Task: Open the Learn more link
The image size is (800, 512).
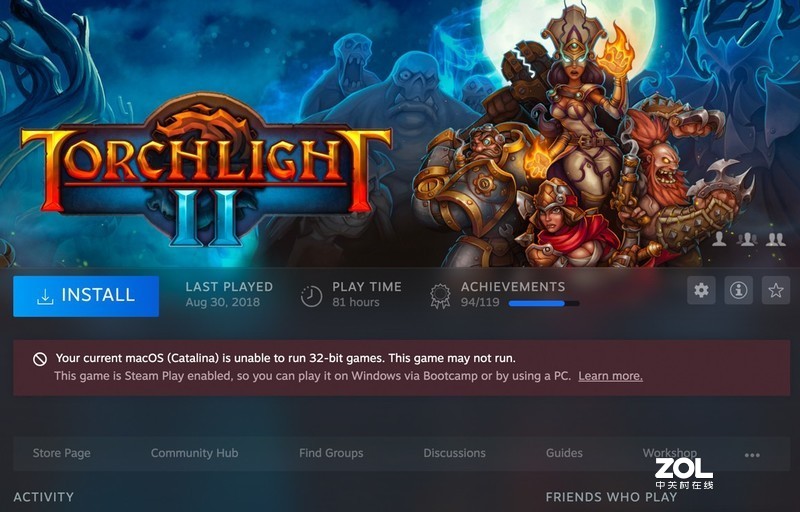Action: [x=610, y=376]
